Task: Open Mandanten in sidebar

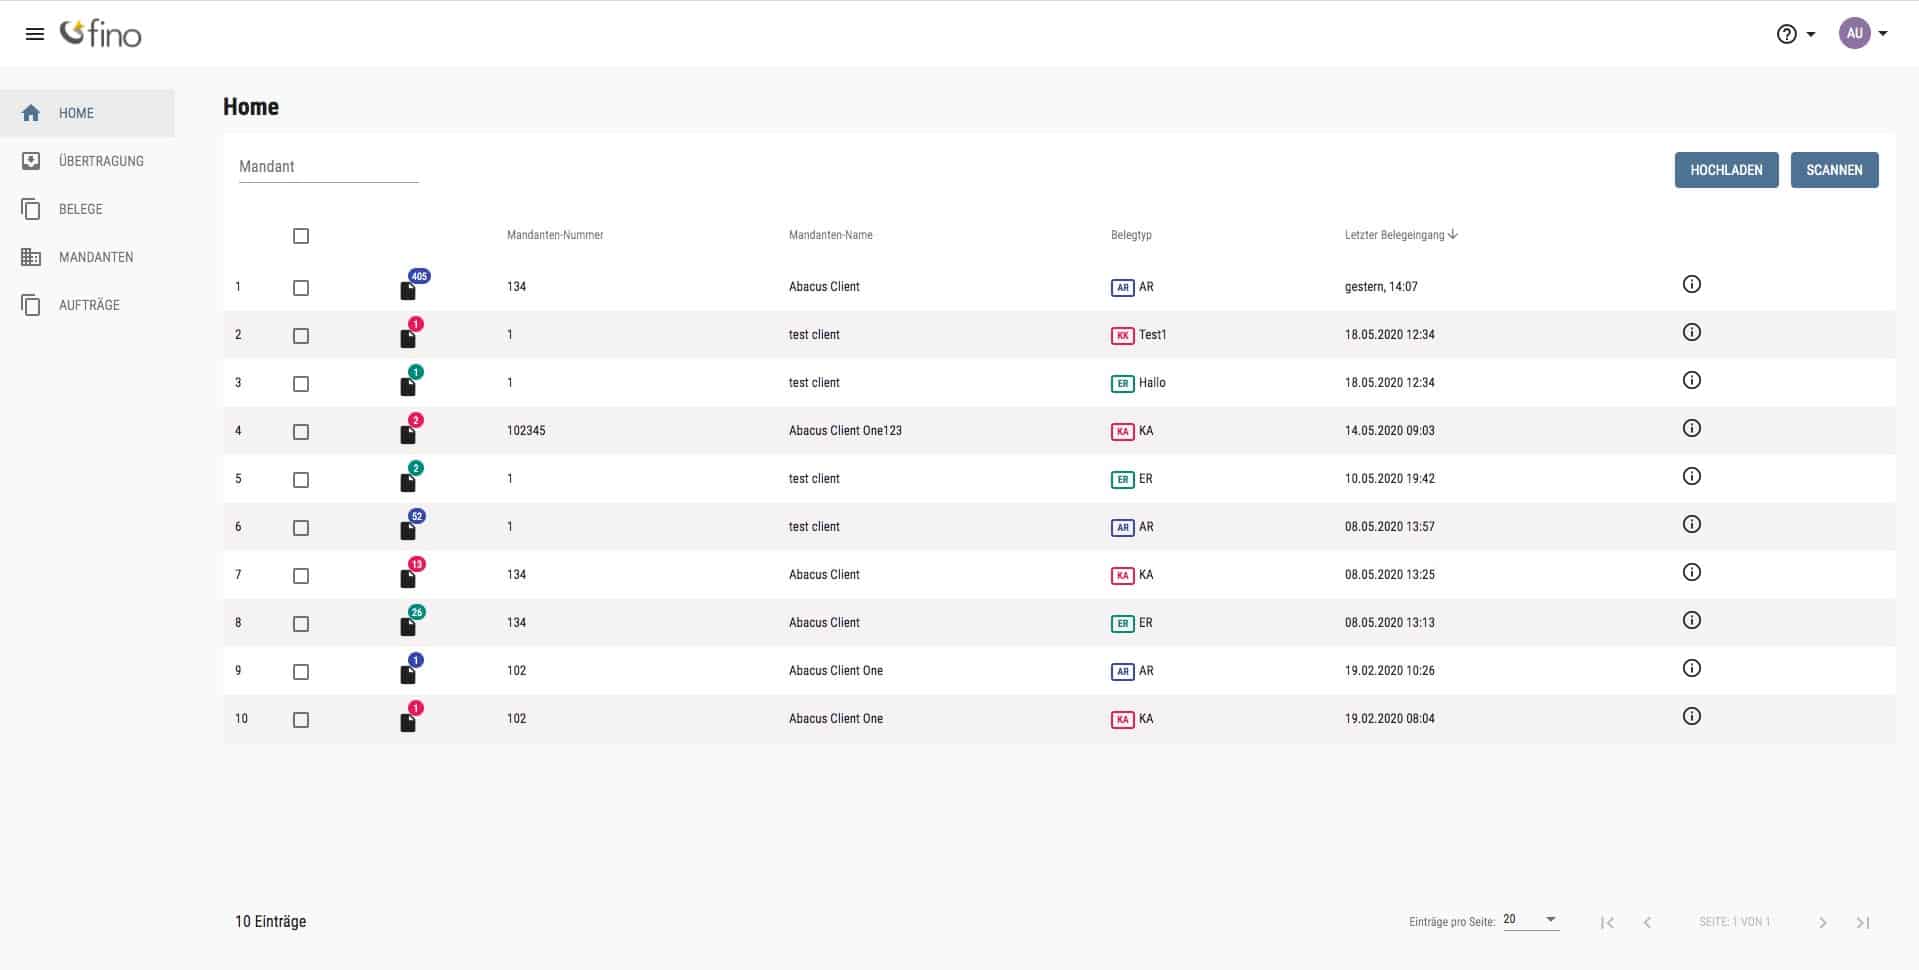Action: click(87, 257)
